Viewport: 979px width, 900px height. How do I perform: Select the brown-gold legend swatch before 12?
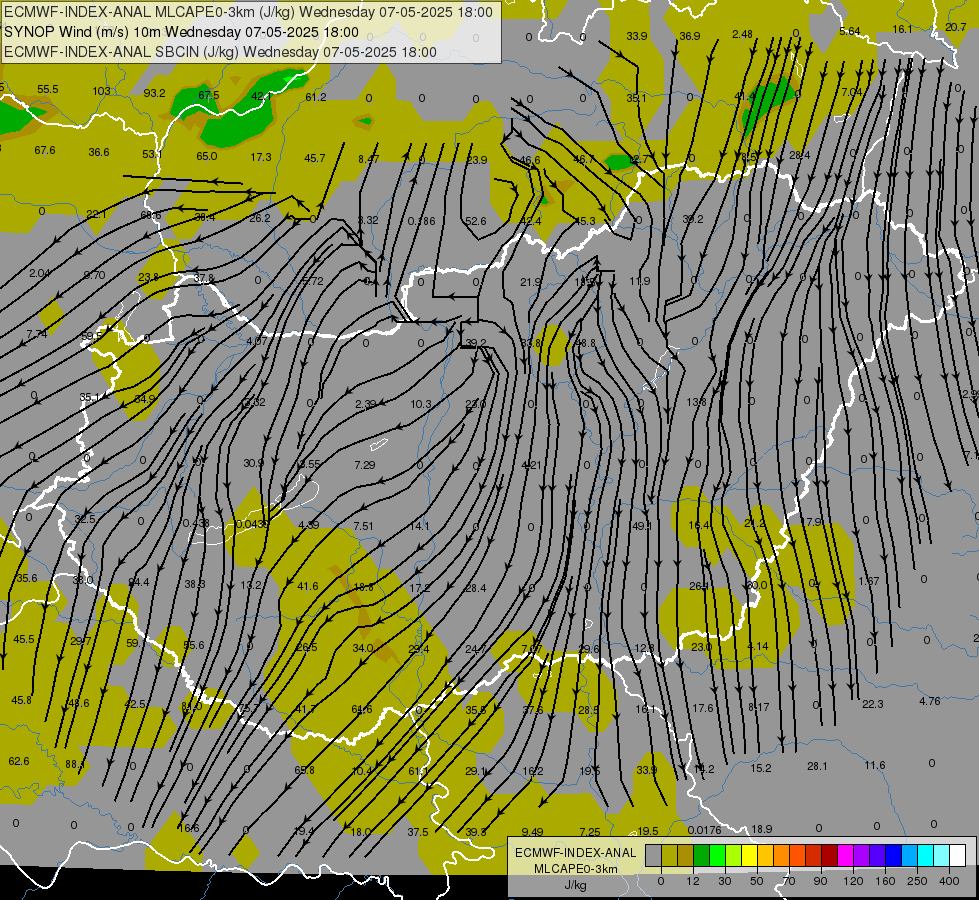pyautogui.click(x=686, y=855)
